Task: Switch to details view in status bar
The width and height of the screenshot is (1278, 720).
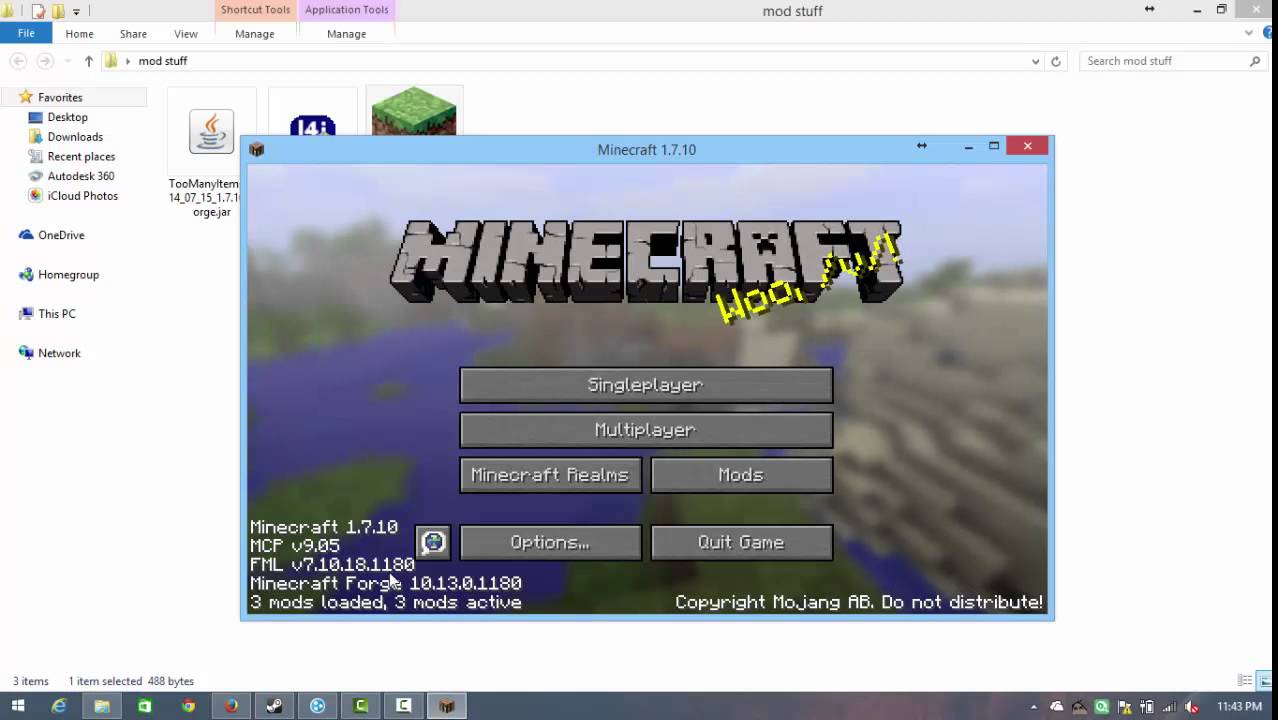Action: 1245,681
